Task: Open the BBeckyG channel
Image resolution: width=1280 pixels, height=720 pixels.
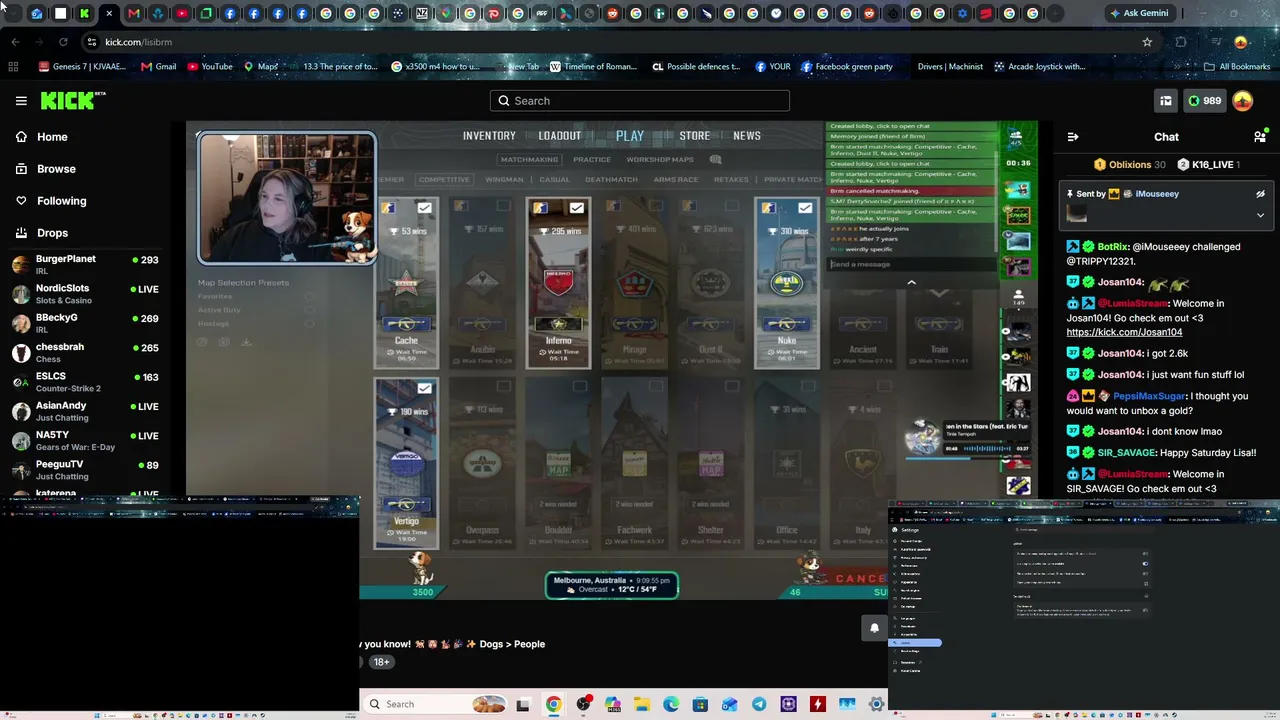Action: click(85, 322)
